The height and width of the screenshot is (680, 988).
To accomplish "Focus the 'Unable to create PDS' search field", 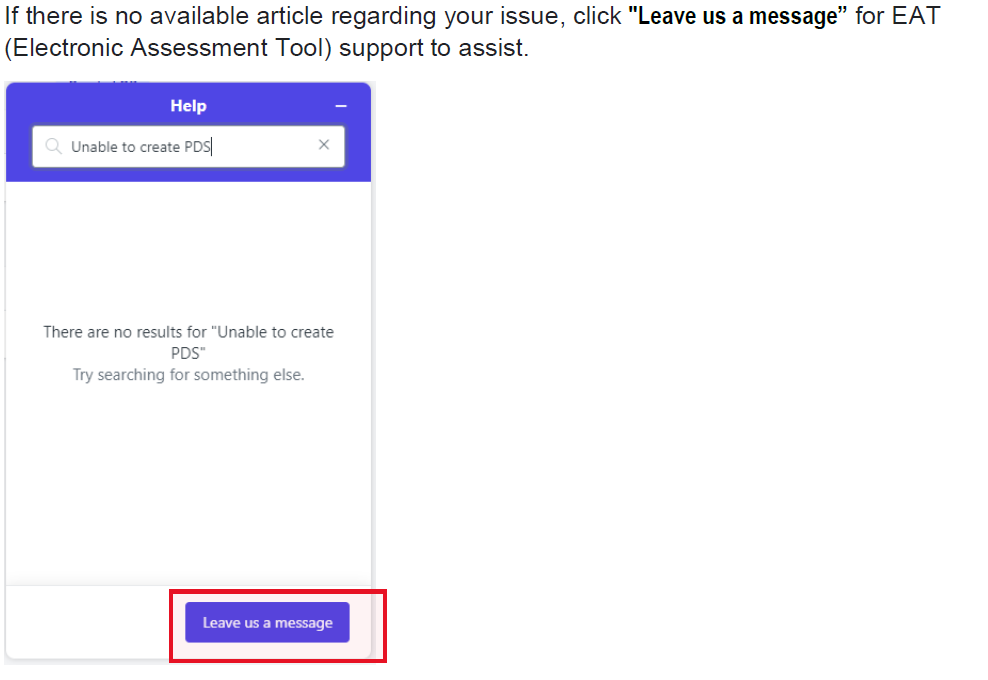I will (188, 147).
